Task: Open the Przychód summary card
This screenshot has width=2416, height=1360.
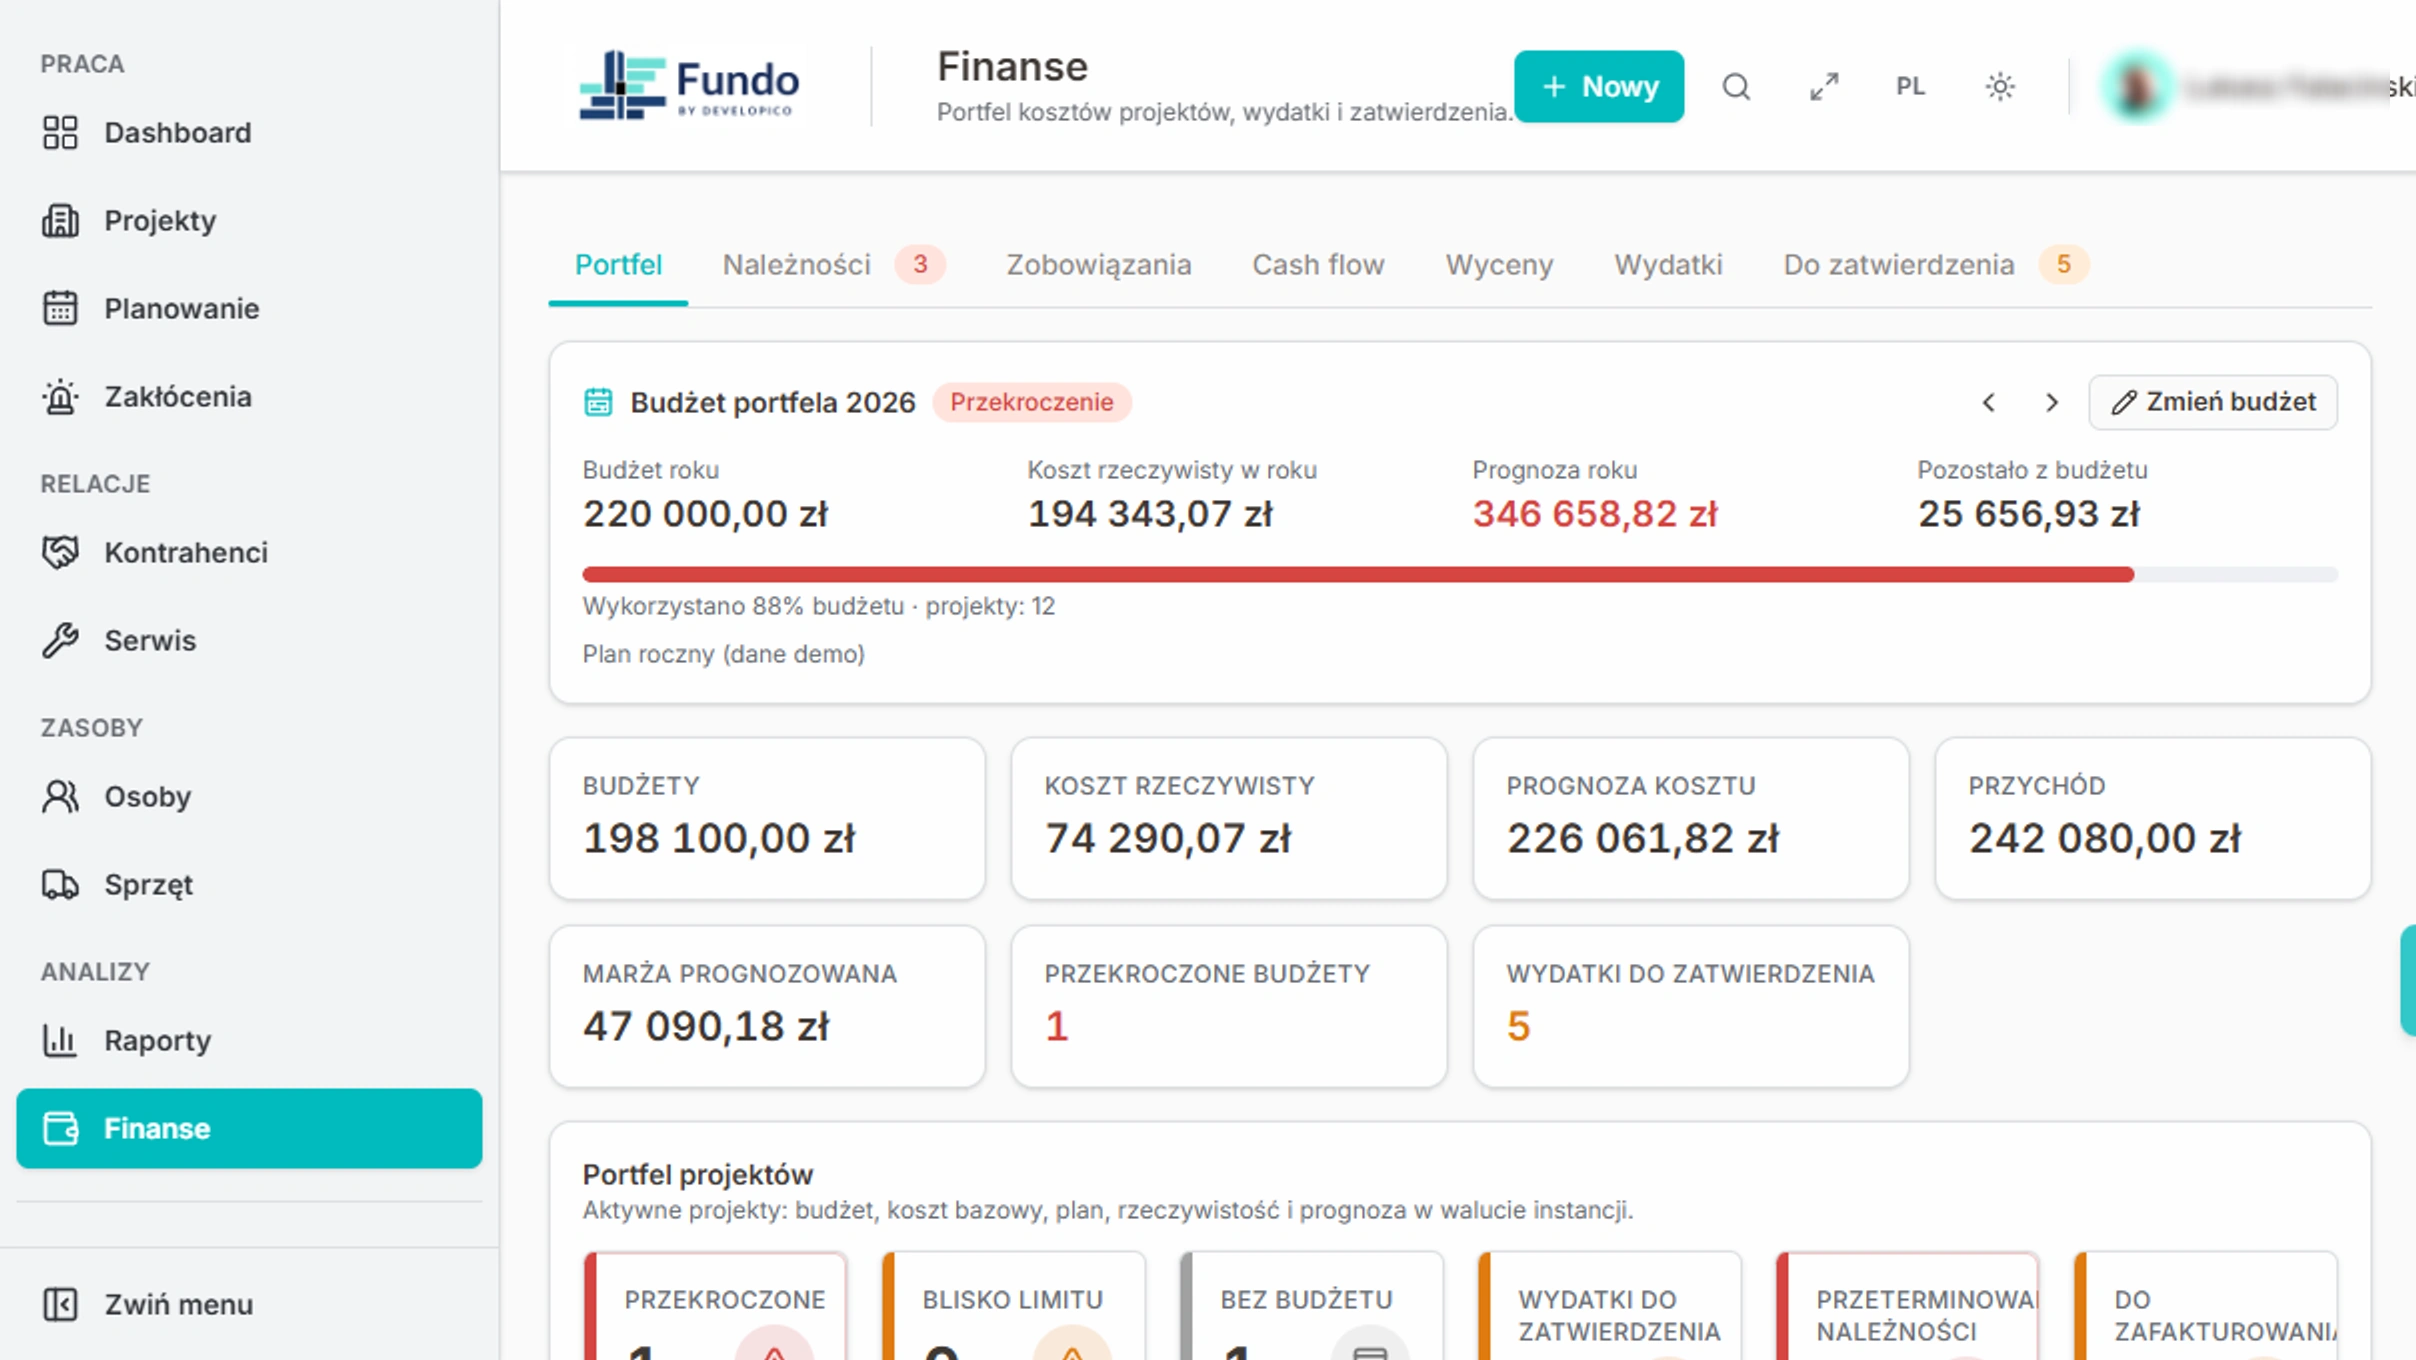Action: pyautogui.click(x=2153, y=818)
